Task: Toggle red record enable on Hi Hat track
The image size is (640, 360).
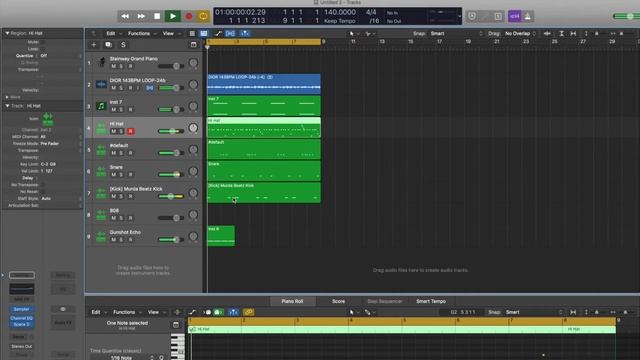Action: tap(131, 131)
